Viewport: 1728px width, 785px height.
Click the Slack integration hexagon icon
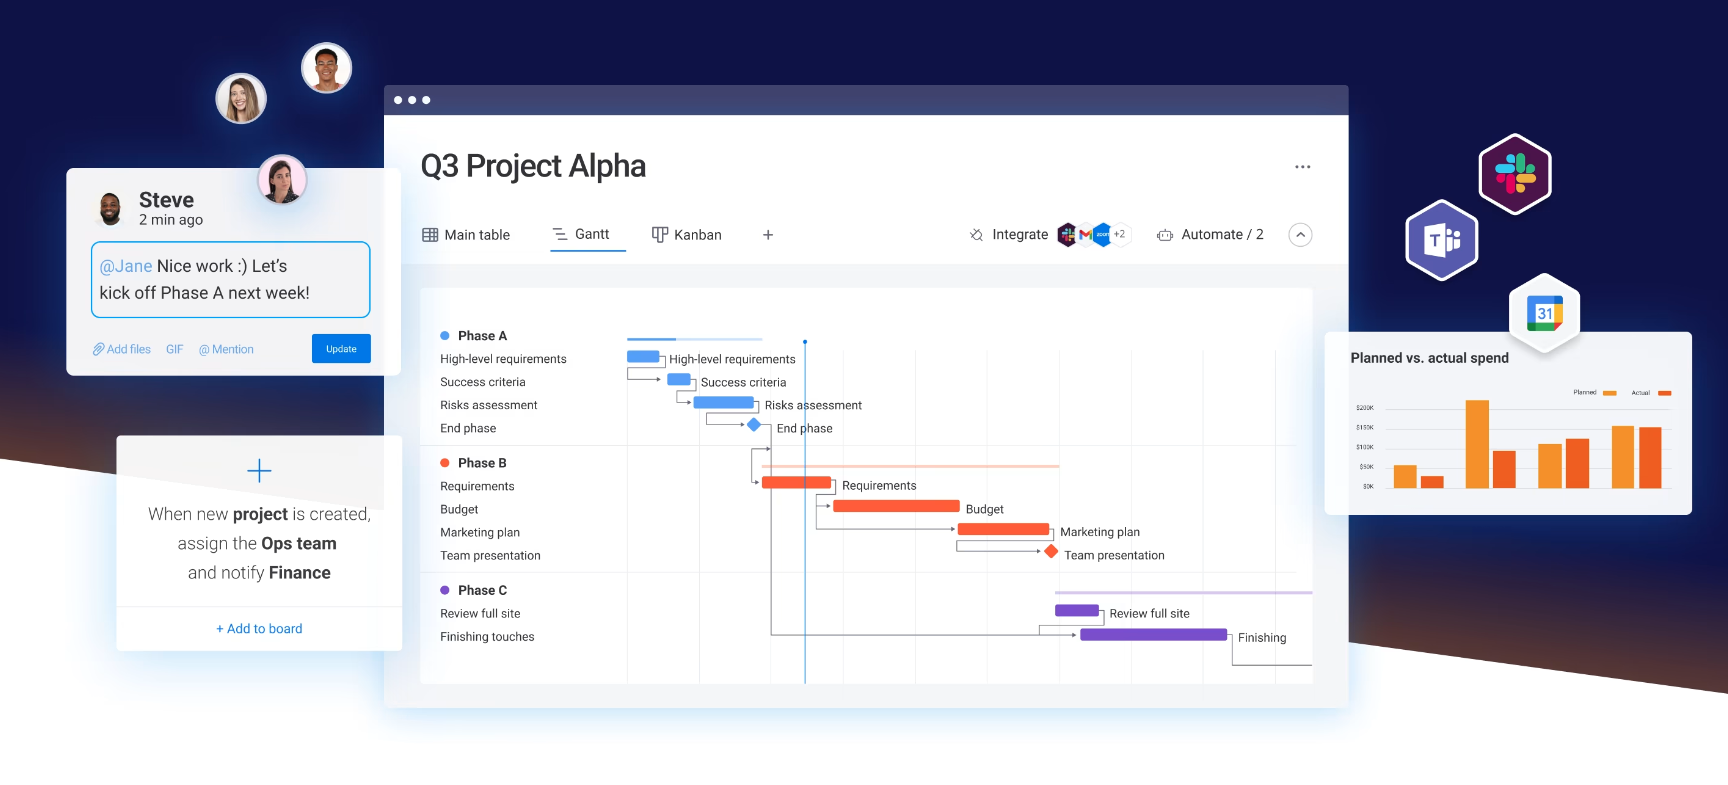[x=1515, y=174]
